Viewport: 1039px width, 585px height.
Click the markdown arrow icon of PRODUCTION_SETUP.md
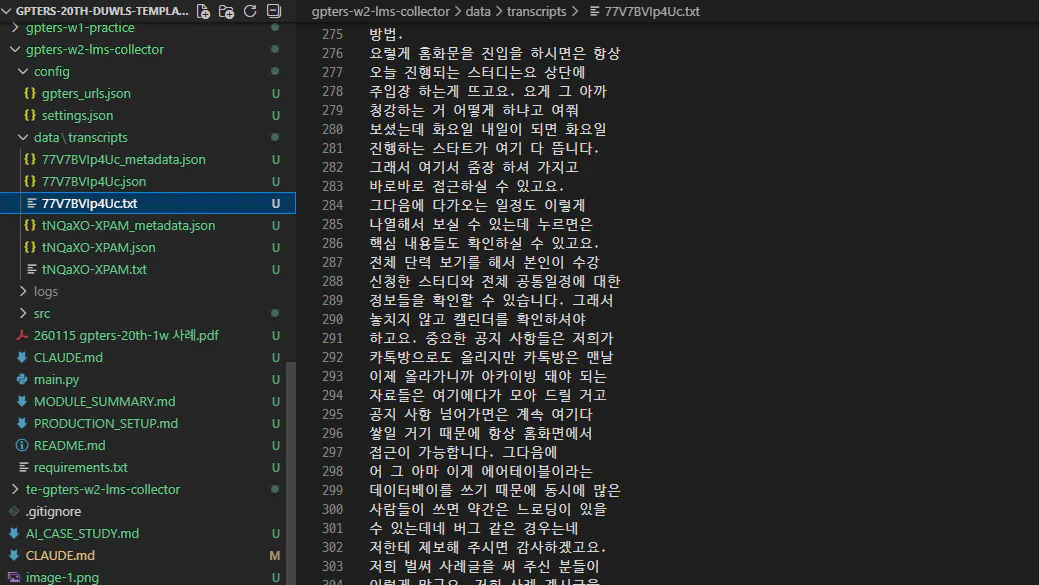click(x=22, y=423)
